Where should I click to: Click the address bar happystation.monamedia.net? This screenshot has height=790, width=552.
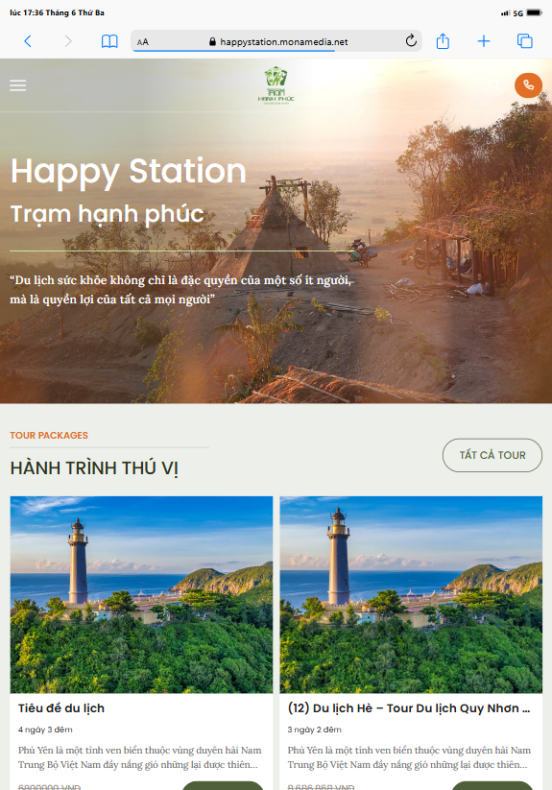(276, 41)
